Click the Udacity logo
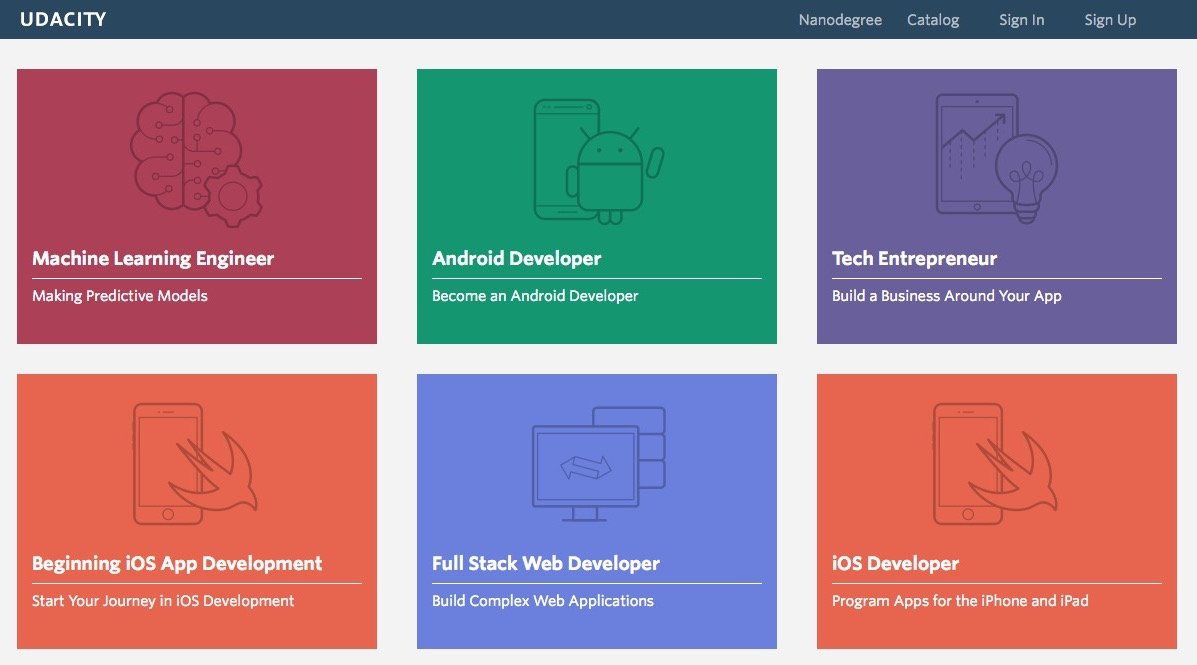This screenshot has width=1197, height=665. (x=63, y=20)
